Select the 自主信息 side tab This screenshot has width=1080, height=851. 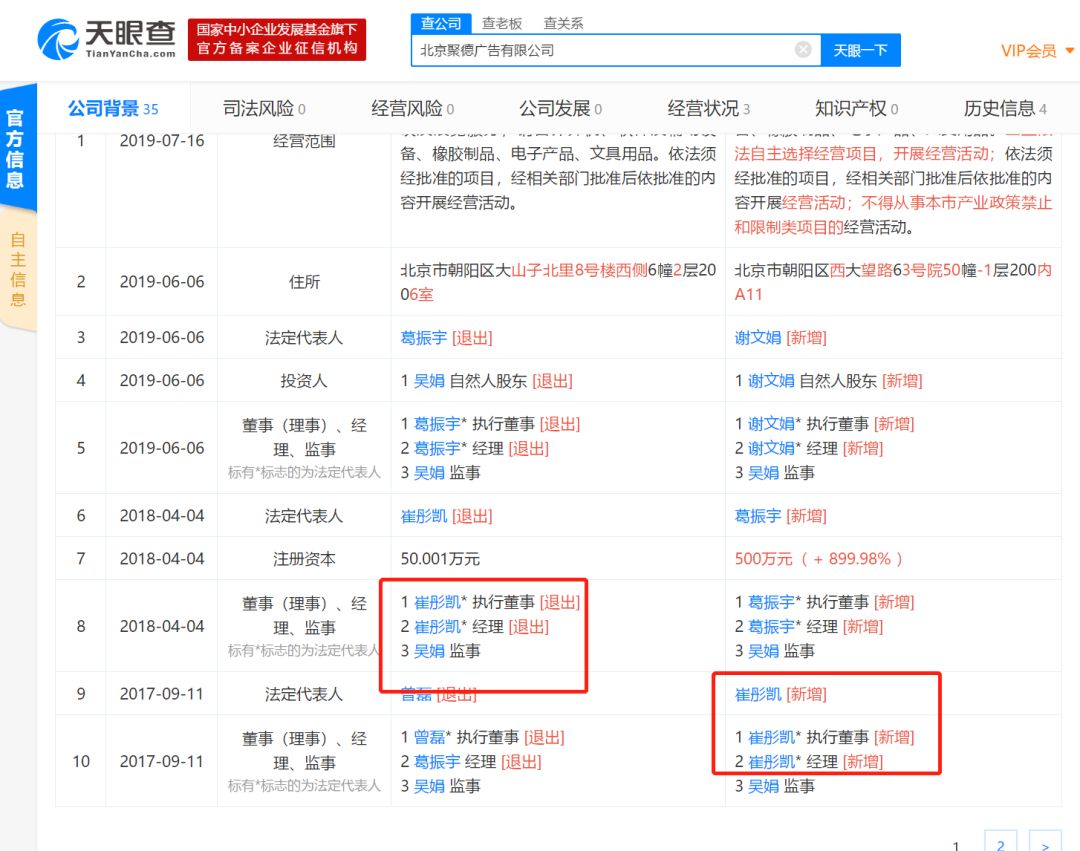tap(18, 269)
